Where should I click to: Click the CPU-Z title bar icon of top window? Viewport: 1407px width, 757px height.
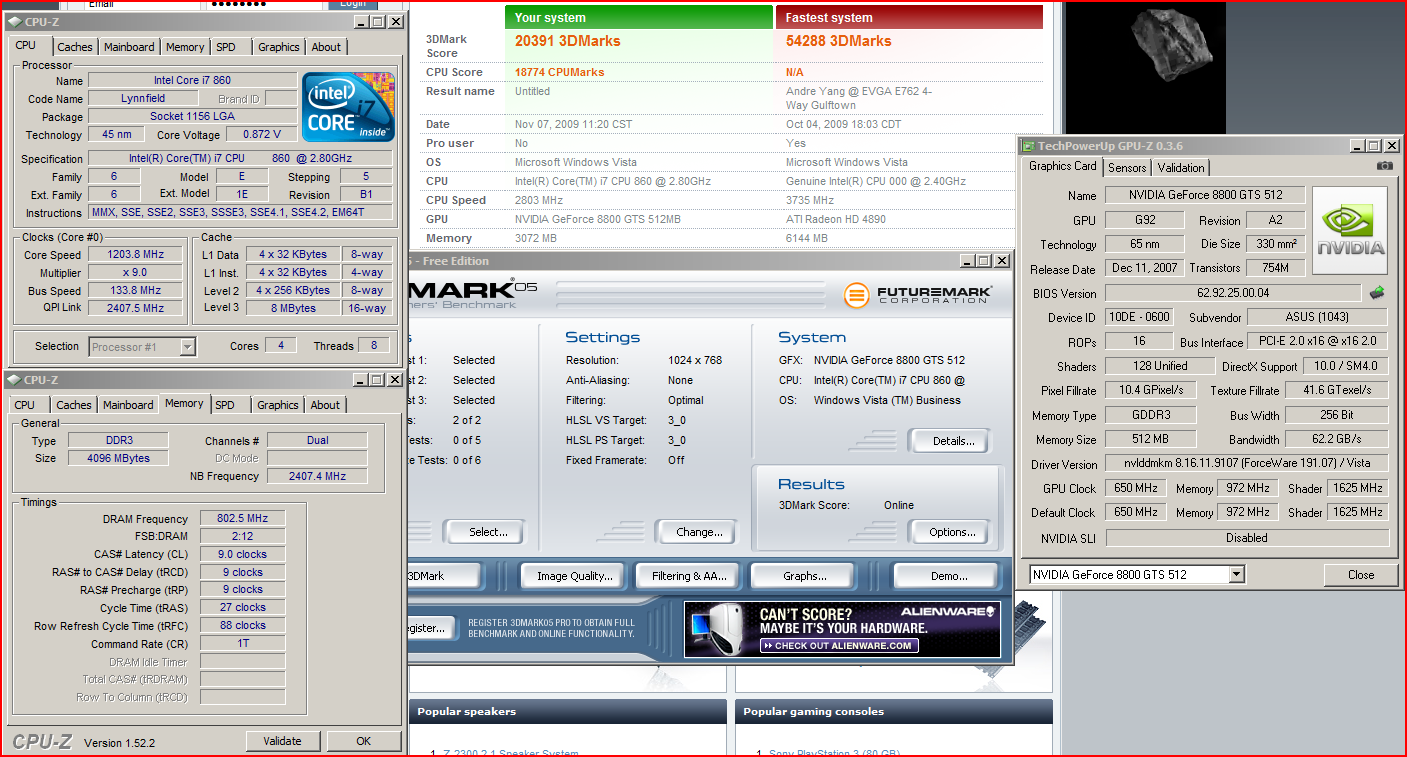(x=15, y=21)
